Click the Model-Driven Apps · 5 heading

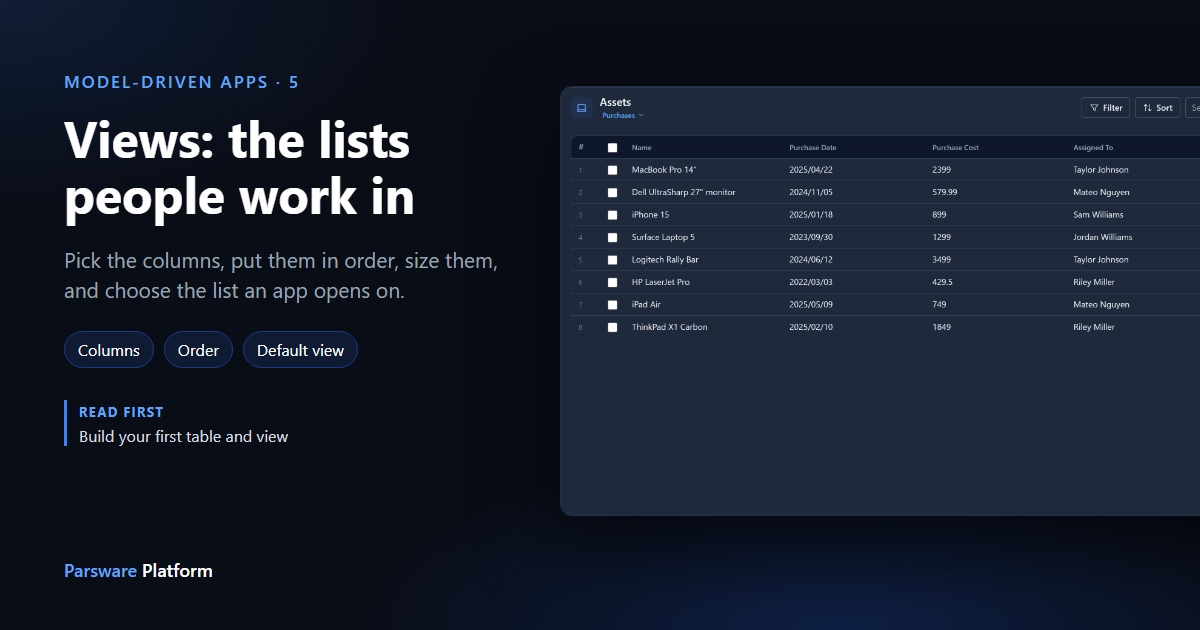(x=182, y=82)
